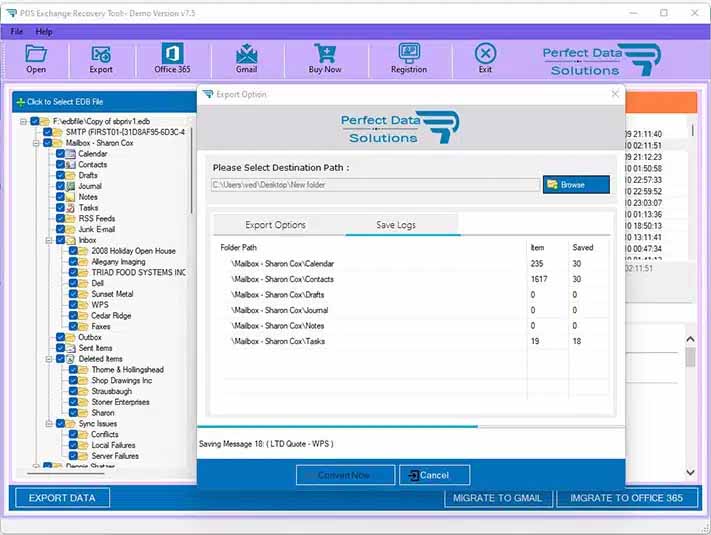This screenshot has height=535, width=711.
Task: Click the green plus Select EDB File icon
Action: point(20,102)
